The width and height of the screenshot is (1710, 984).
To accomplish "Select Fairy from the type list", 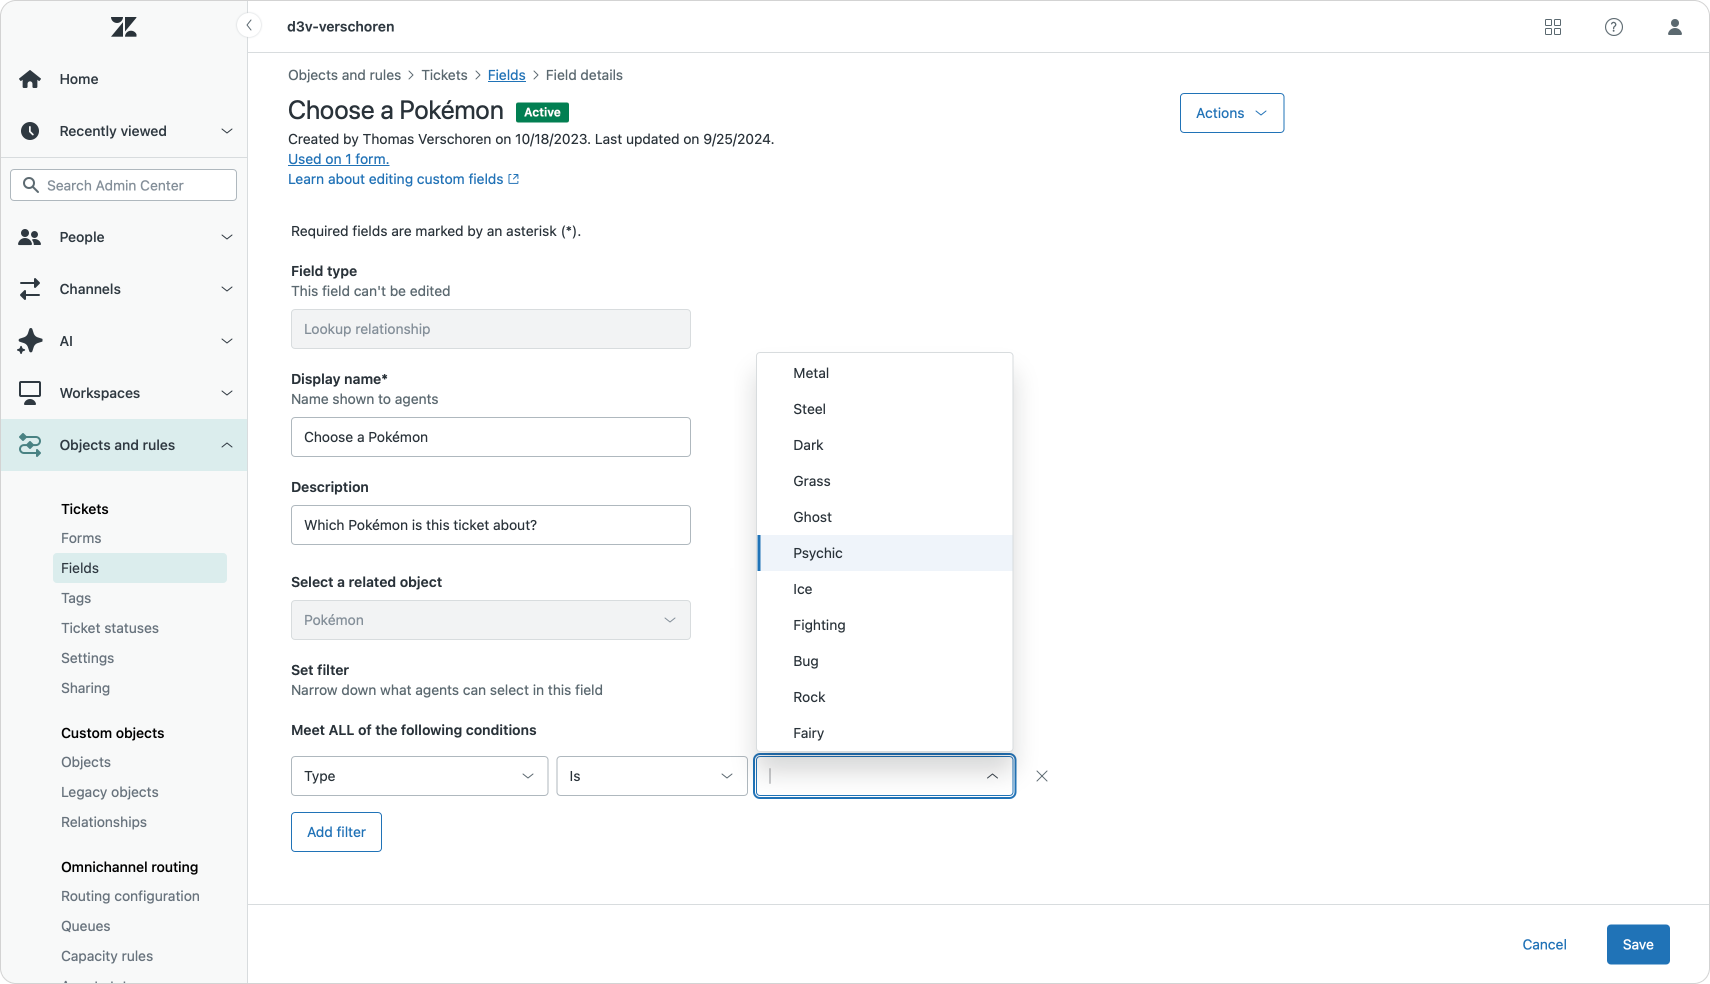I will coord(885,733).
